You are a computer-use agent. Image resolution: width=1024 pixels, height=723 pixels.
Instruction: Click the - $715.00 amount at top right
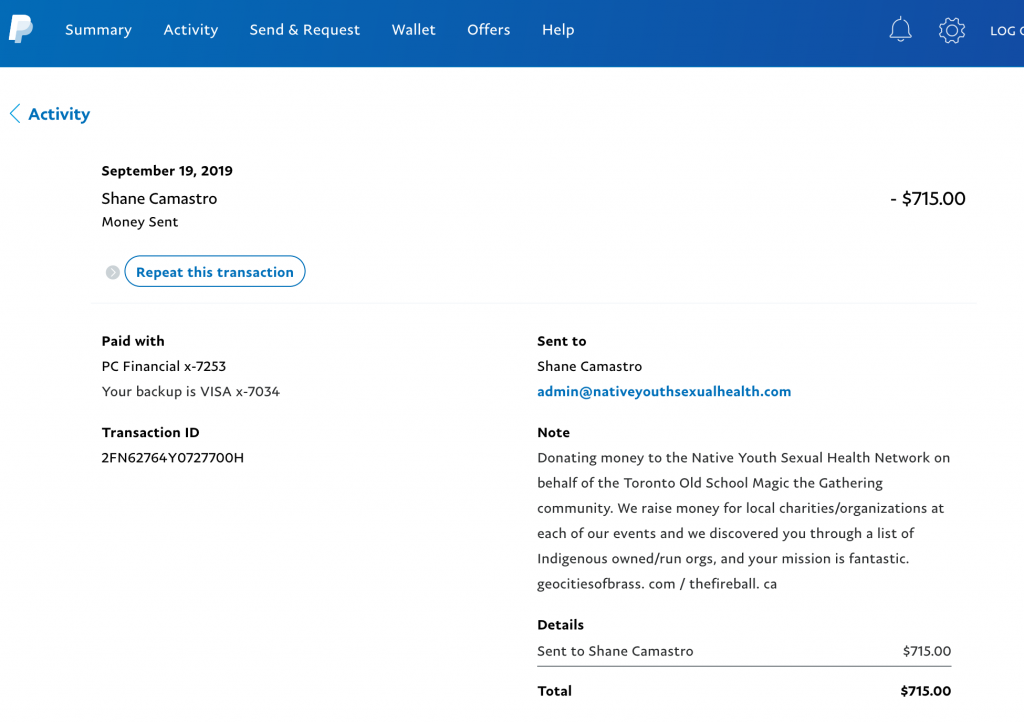tap(927, 199)
